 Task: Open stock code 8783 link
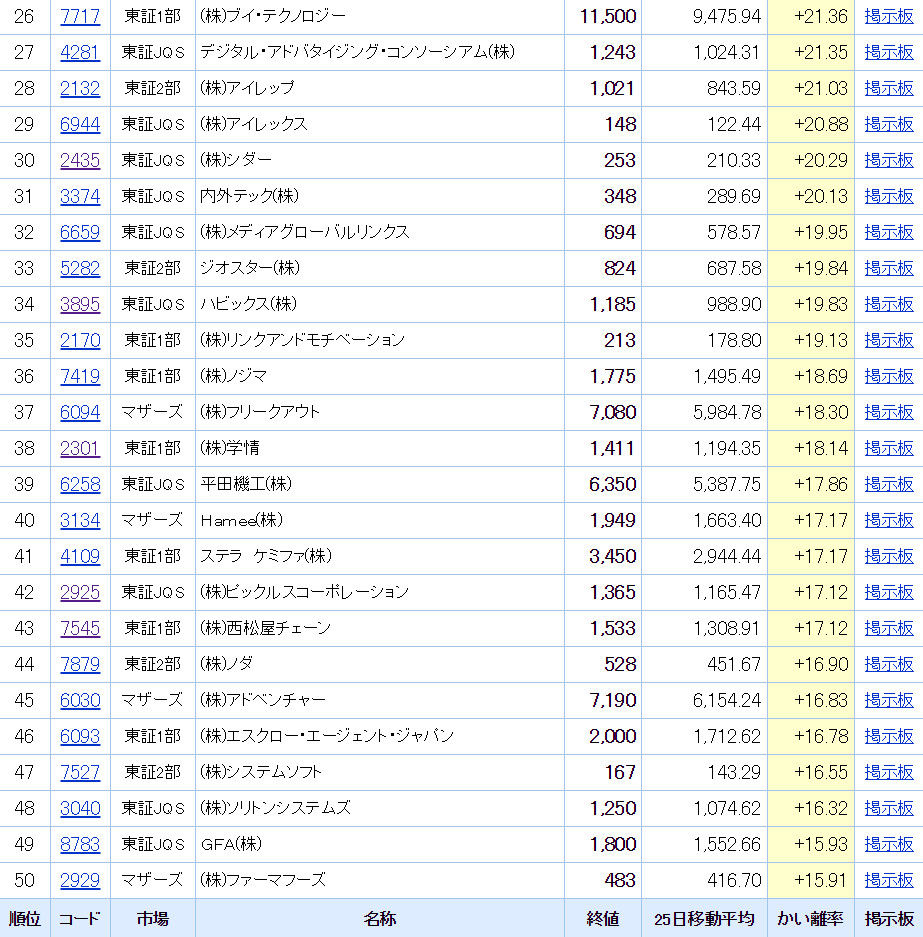pyautogui.click(x=80, y=844)
